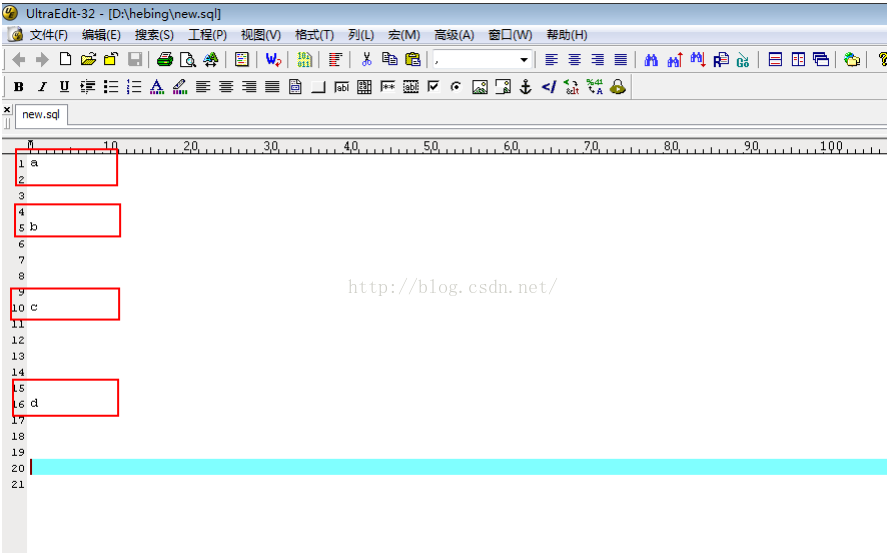Tile windows horizontally using the red-lined icon
The height and width of the screenshot is (553, 887).
(x=776, y=59)
